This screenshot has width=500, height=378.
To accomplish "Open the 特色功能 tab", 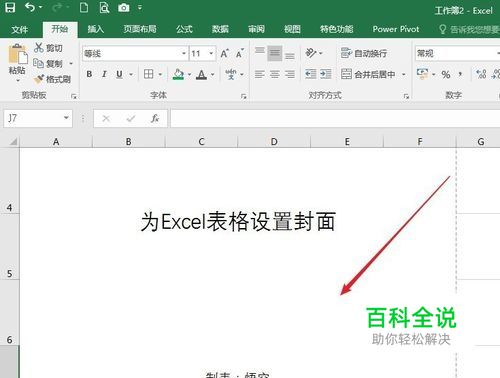I will click(x=336, y=29).
